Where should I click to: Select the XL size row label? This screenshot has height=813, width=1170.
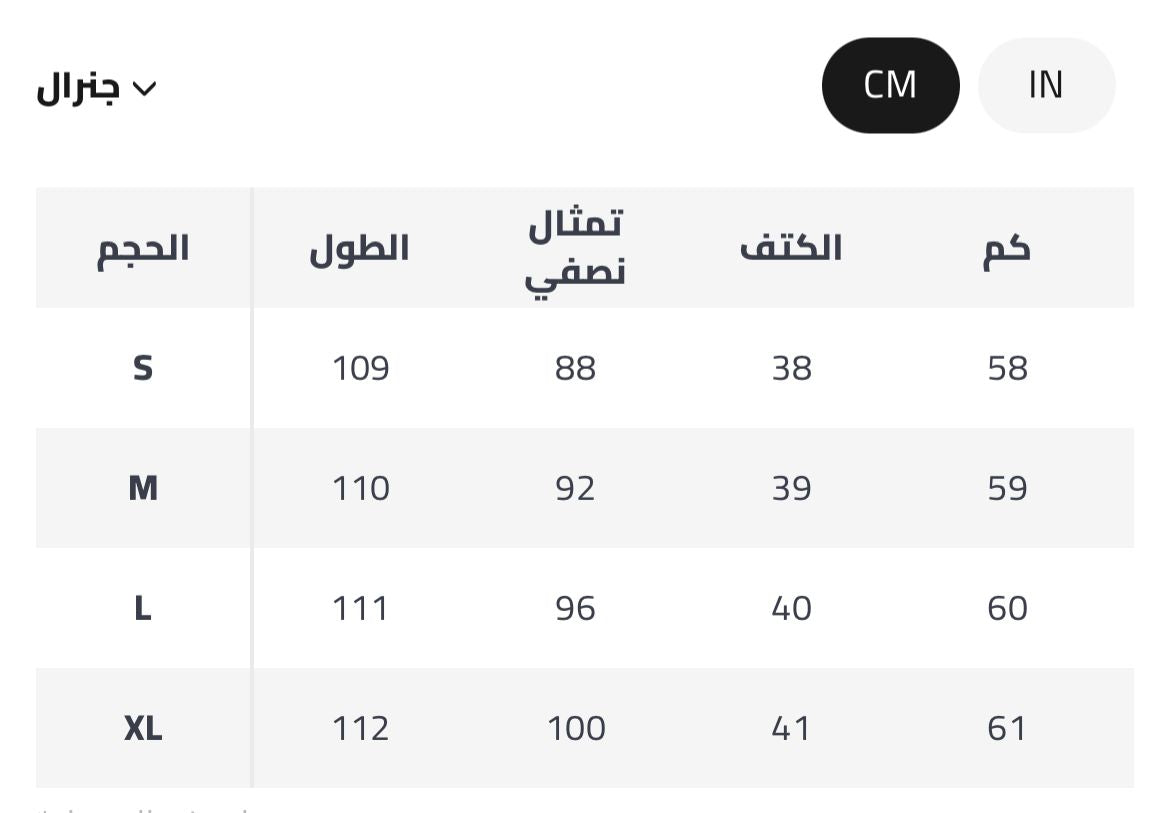pos(143,728)
